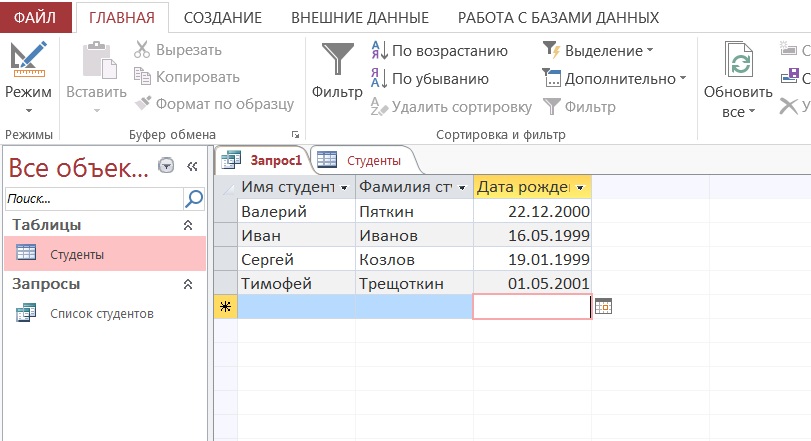This screenshot has width=811, height=441.
Task: Click cell Иванов
Action: click(414, 235)
